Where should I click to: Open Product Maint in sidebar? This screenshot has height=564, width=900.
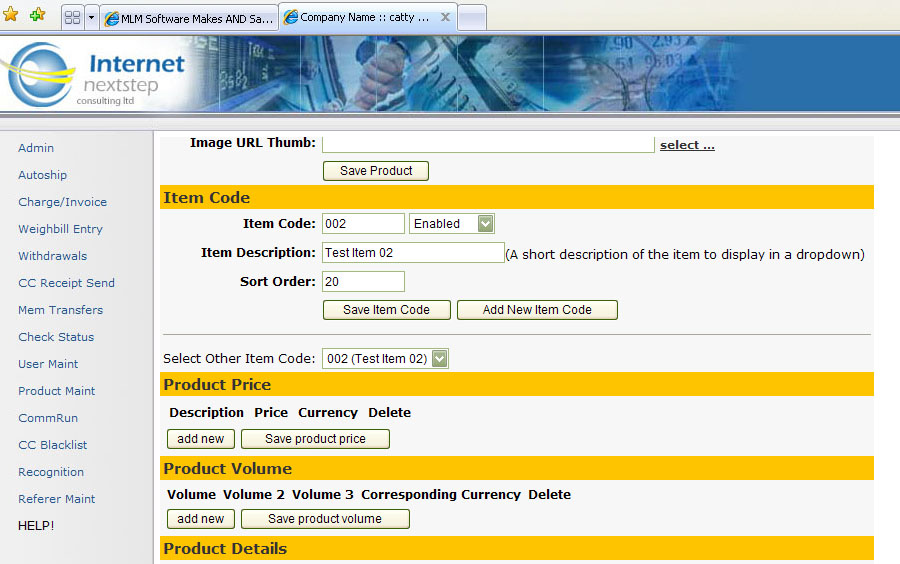click(x=57, y=391)
